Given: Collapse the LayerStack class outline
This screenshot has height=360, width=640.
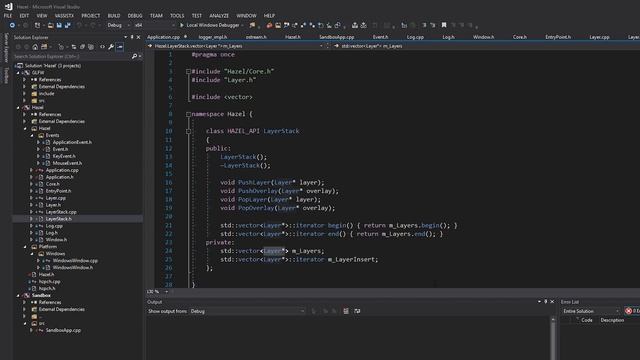Looking at the screenshot, I should point(189,131).
